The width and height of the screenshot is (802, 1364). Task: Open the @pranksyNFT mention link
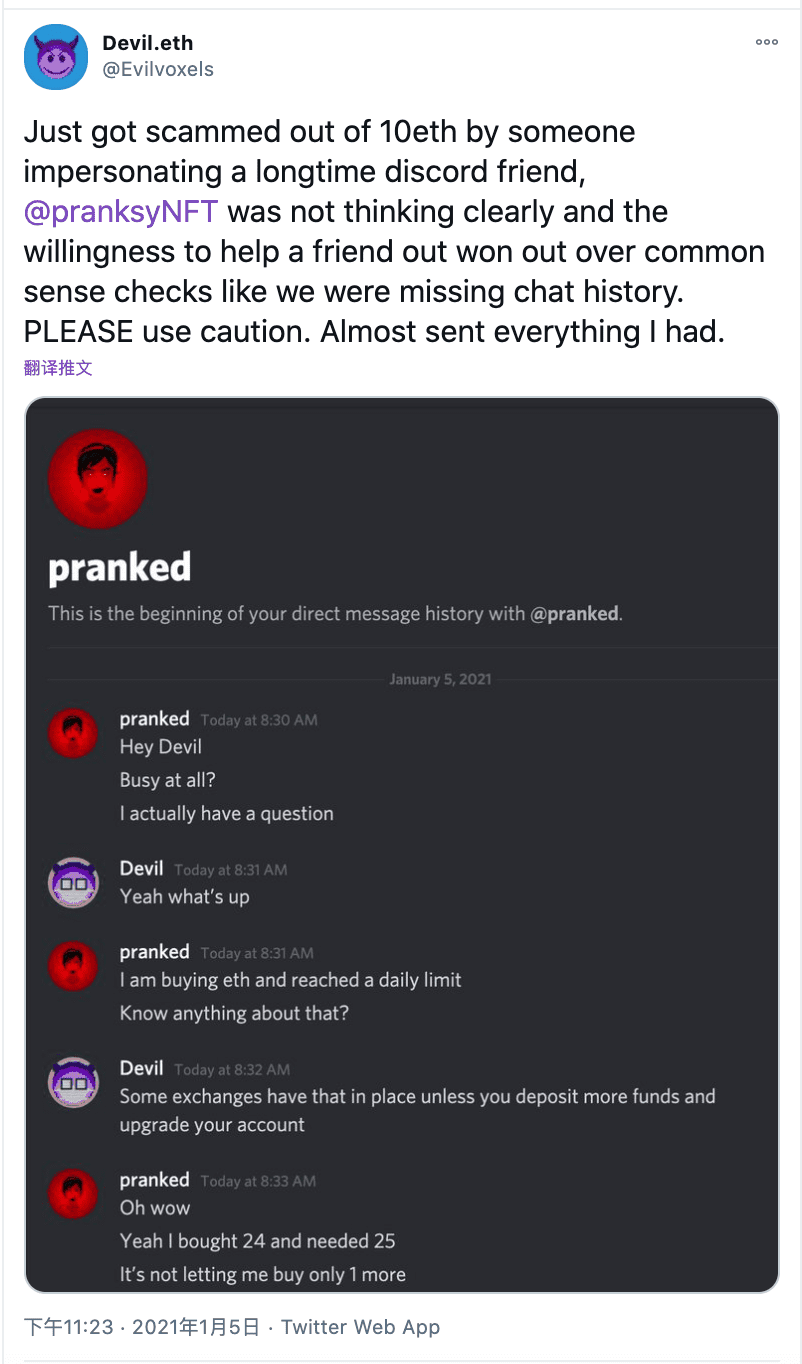pos(121,212)
